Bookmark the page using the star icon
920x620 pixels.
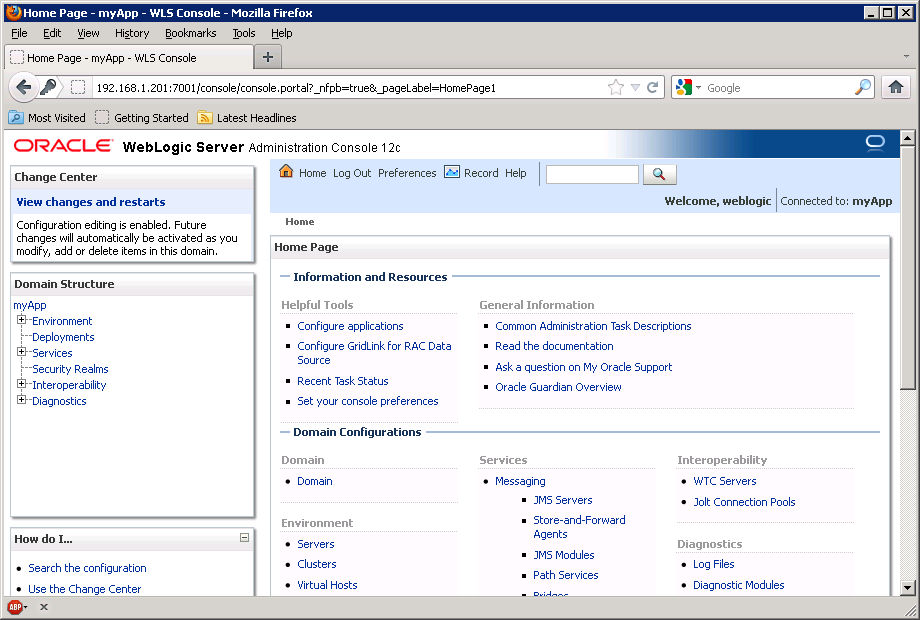[x=615, y=87]
